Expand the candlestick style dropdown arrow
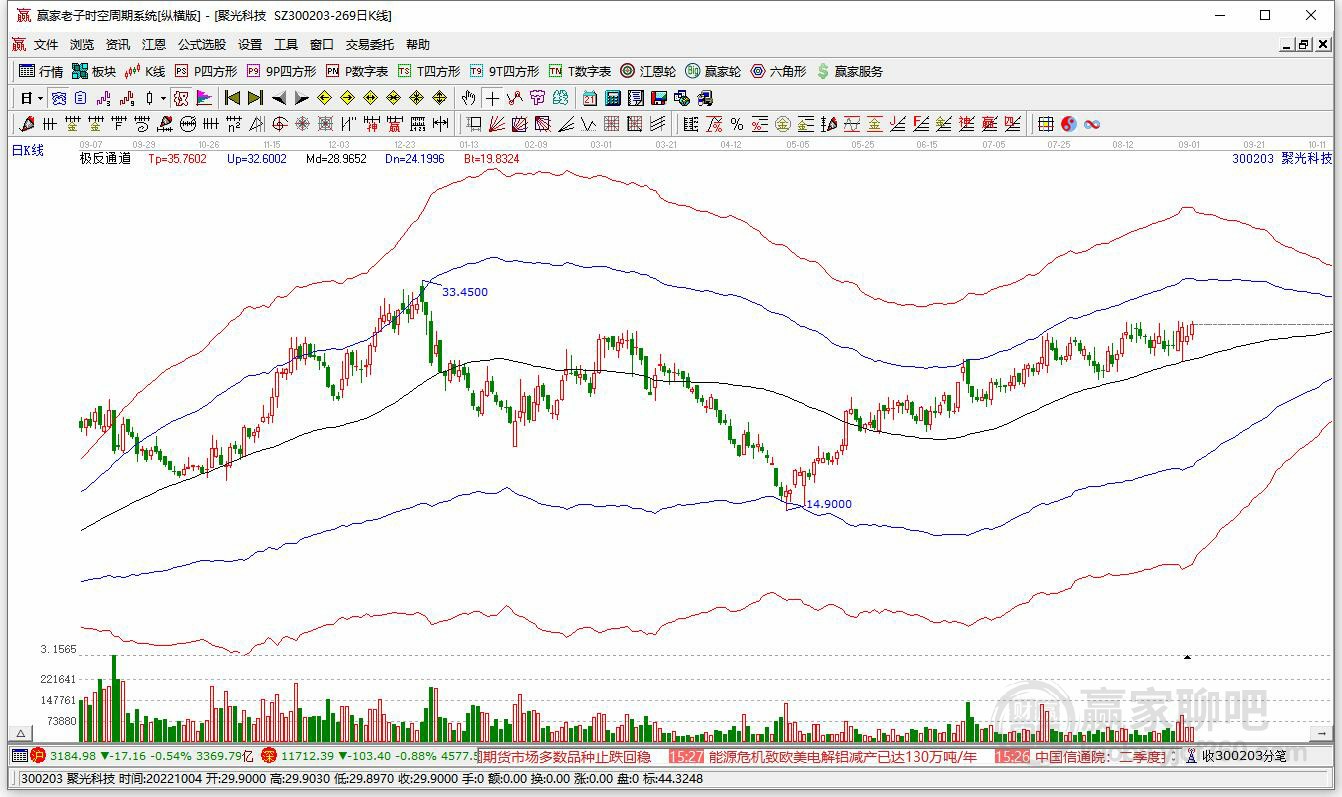The width and height of the screenshot is (1342, 797). coord(163,98)
